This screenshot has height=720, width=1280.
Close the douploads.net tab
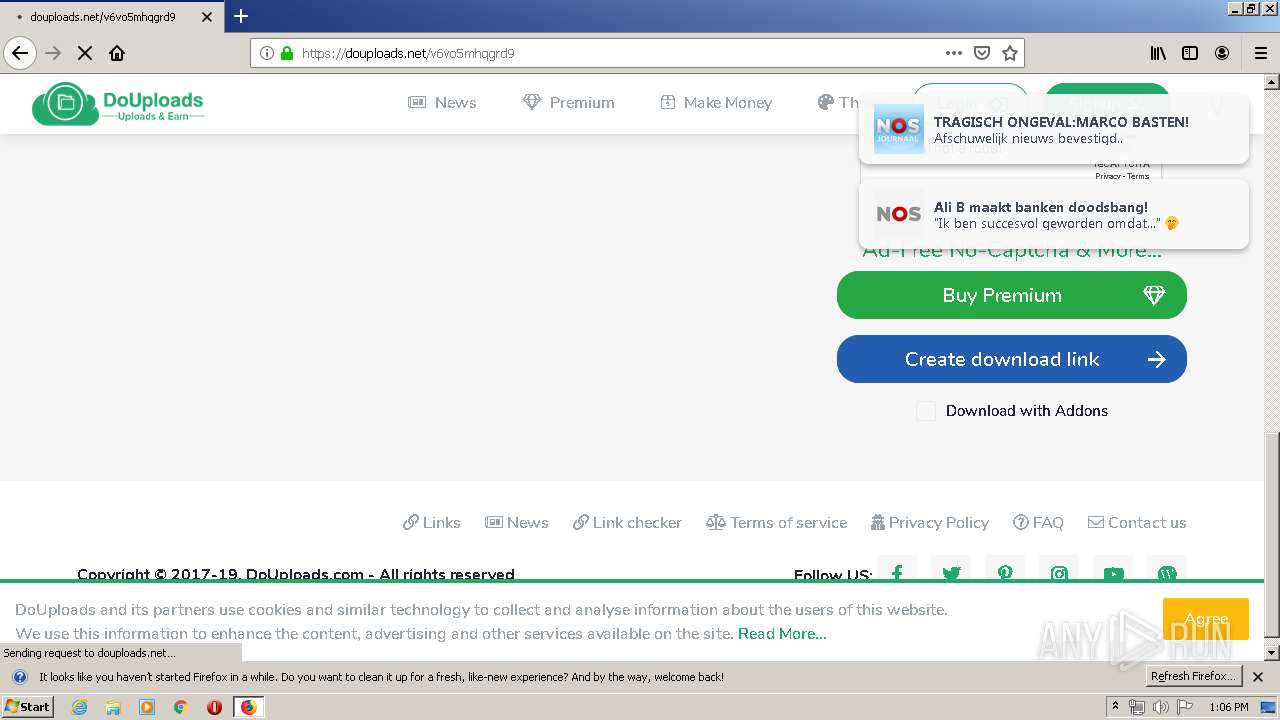(x=207, y=17)
